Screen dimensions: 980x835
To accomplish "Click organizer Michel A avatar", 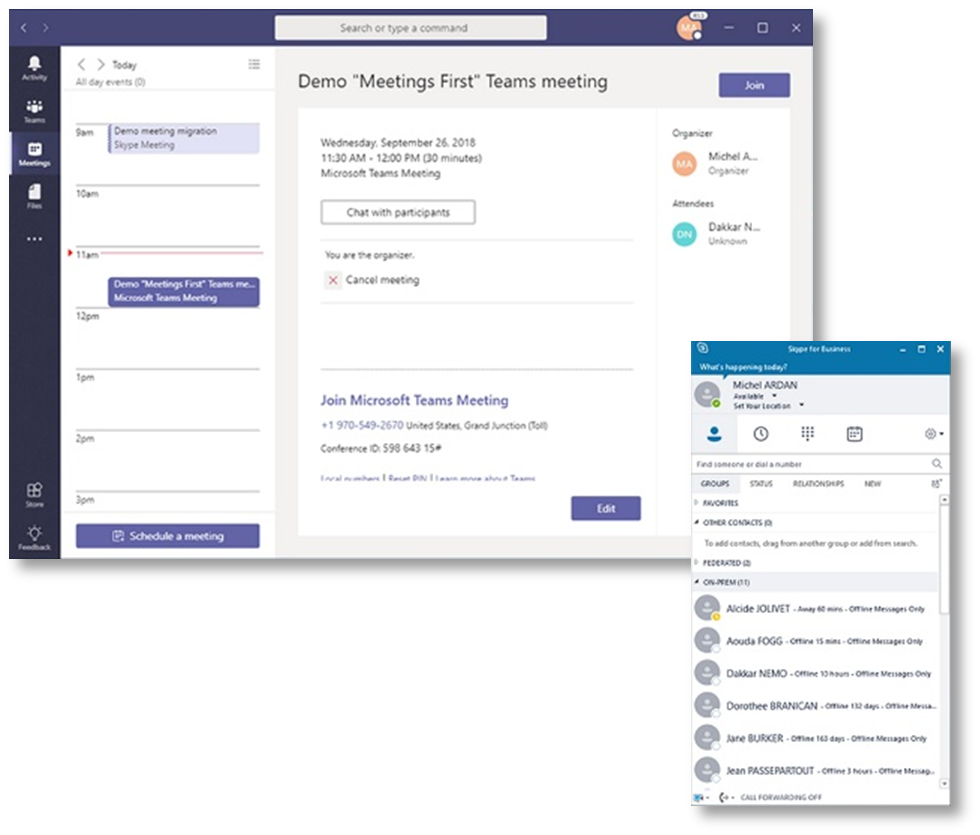I will click(x=684, y=164).
